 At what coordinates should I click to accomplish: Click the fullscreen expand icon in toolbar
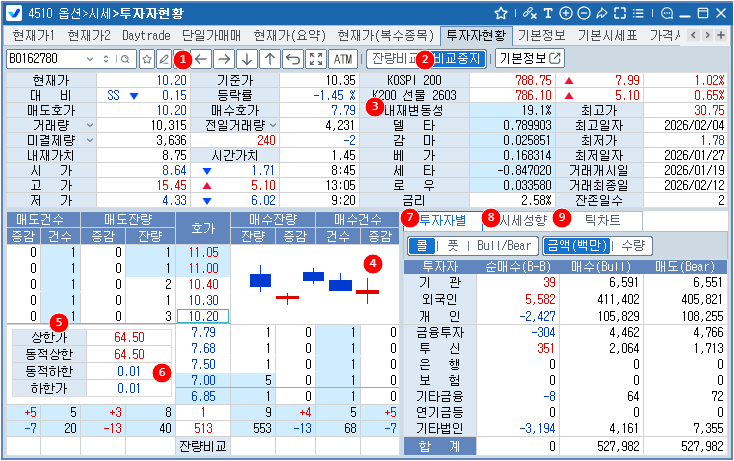click(x=316, y=58)
